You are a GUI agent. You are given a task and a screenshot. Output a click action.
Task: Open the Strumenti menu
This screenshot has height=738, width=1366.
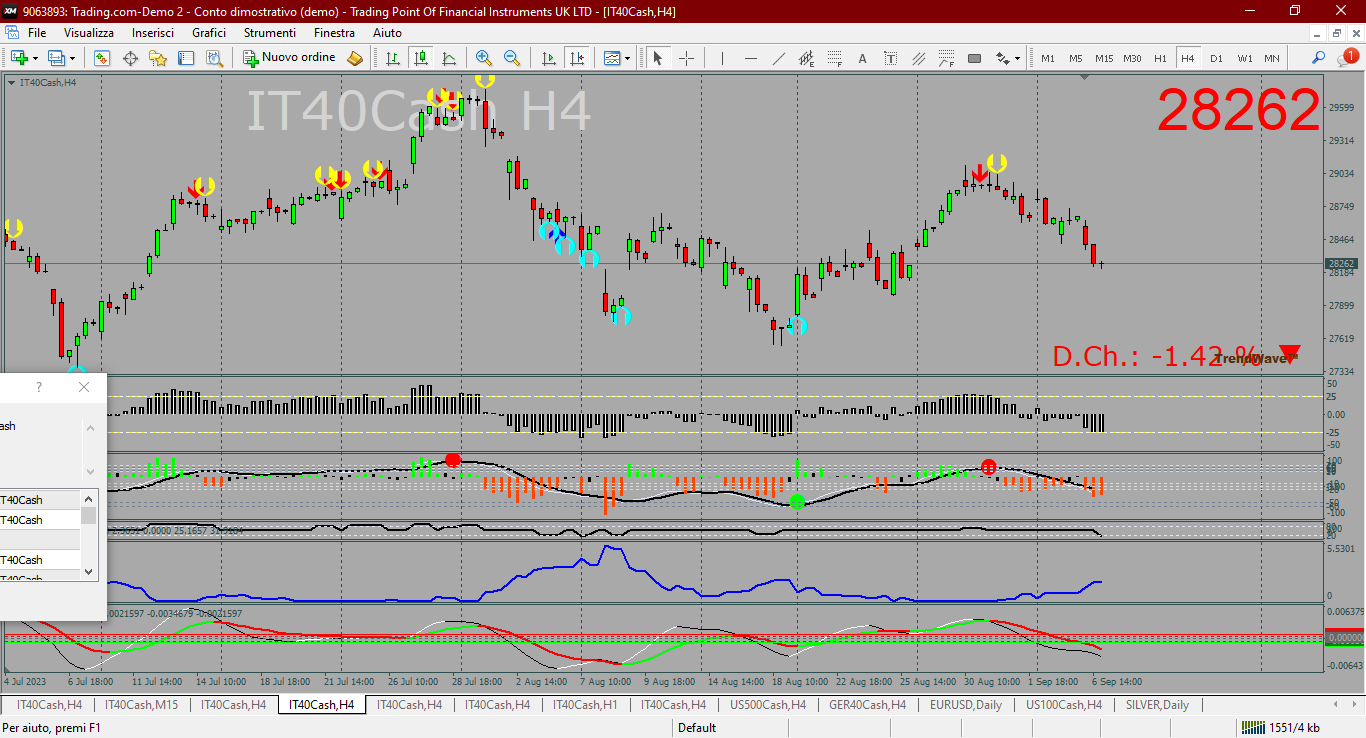click(270, 33)
